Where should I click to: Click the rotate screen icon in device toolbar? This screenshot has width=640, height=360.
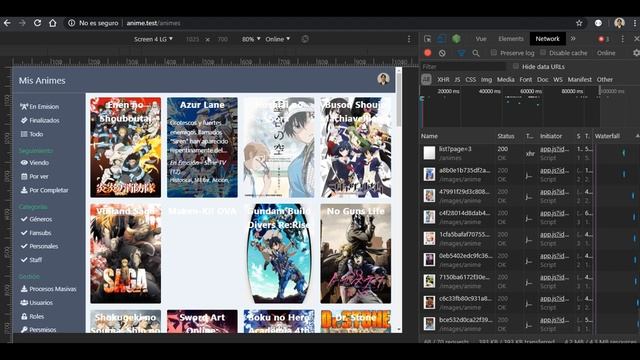(x=305, y=39)
